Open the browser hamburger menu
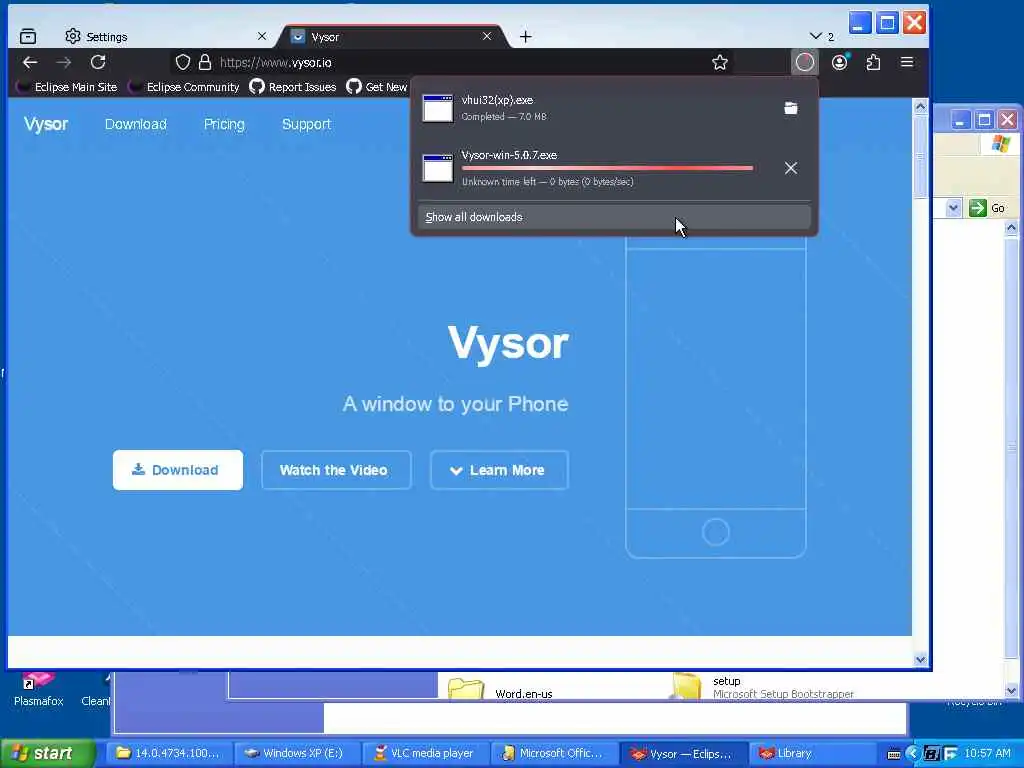The height and width of the screenshot is (768, 1024). pyautogui.click(x=907, y=62)
